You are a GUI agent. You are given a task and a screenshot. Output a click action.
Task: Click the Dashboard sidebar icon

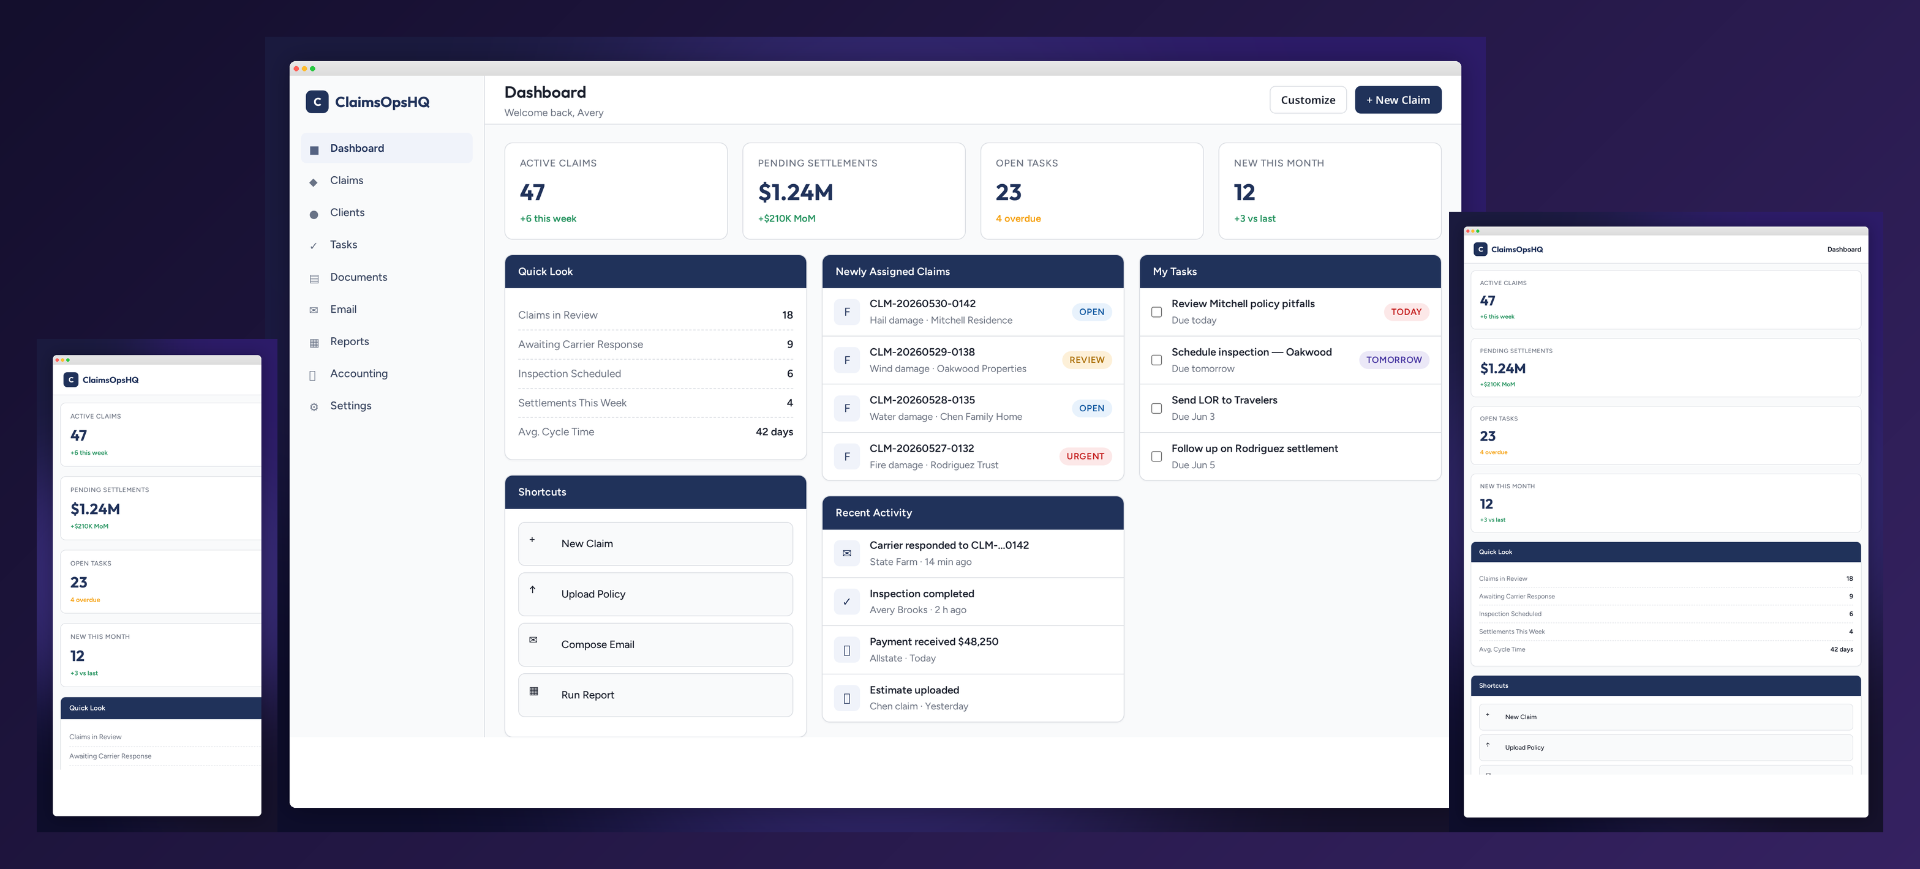click(x=314, y=149)
